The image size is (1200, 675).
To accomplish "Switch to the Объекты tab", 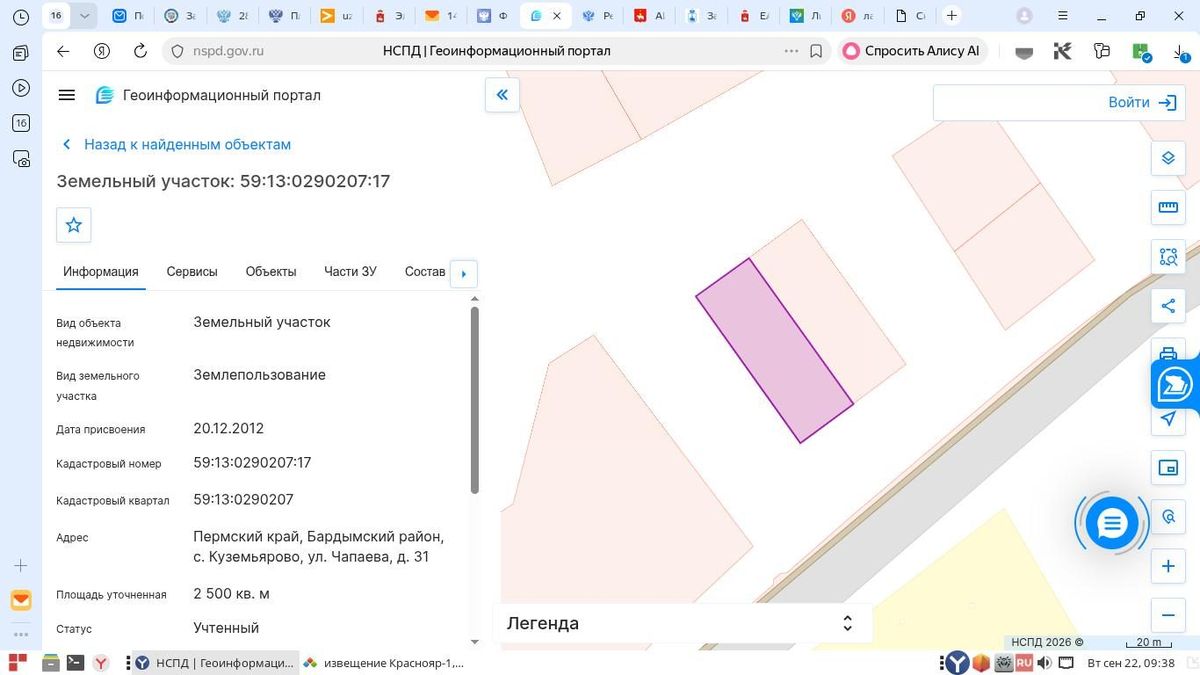I will pos(271,272).
